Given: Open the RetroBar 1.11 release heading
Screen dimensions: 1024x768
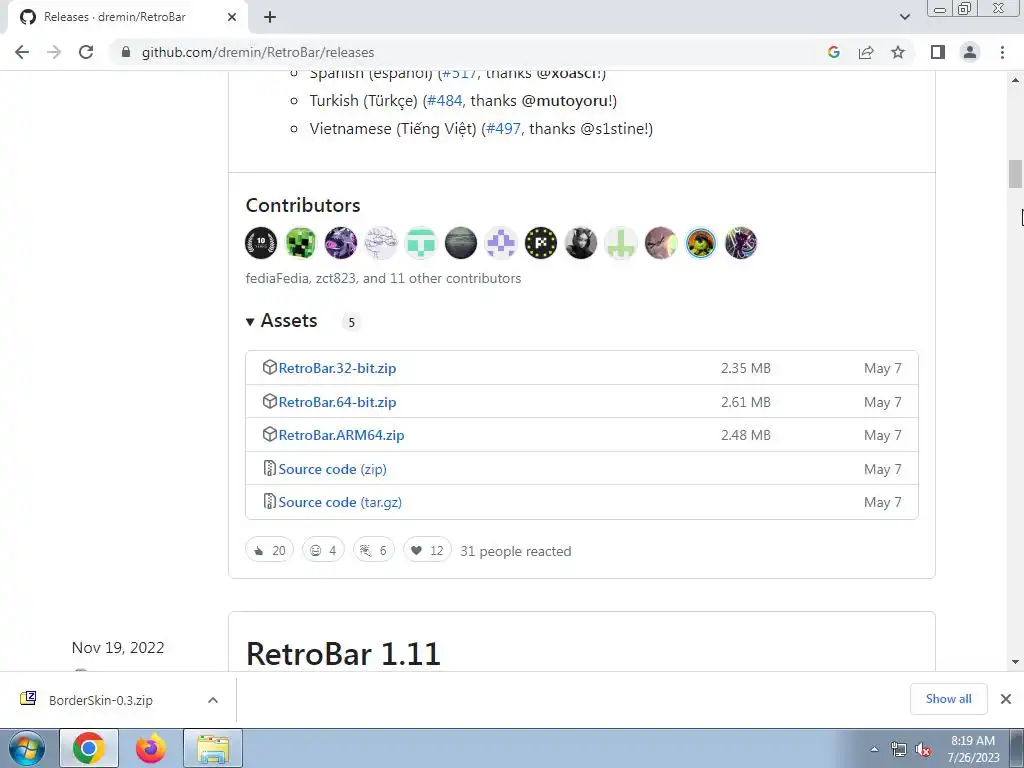Looking at the screenshot, I should click(x=344, y=654).
